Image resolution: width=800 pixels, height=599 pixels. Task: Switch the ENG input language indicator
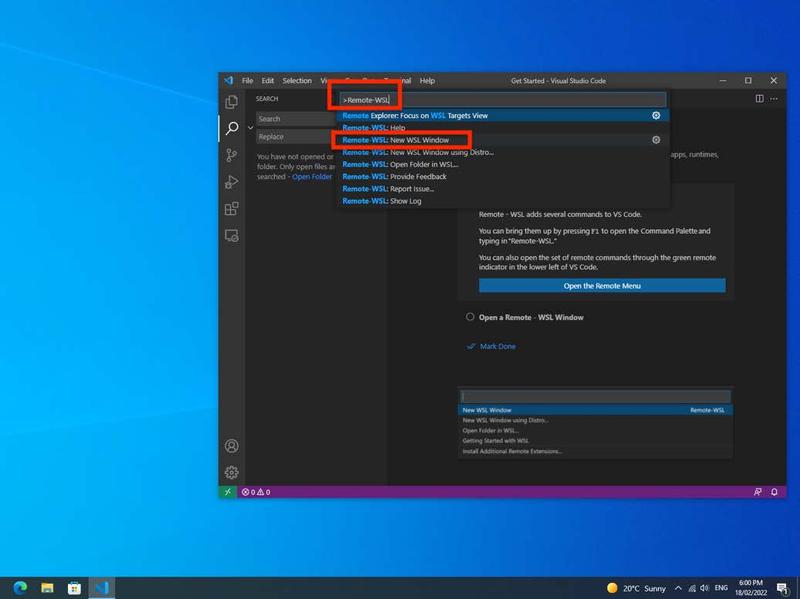click(721, 588)
